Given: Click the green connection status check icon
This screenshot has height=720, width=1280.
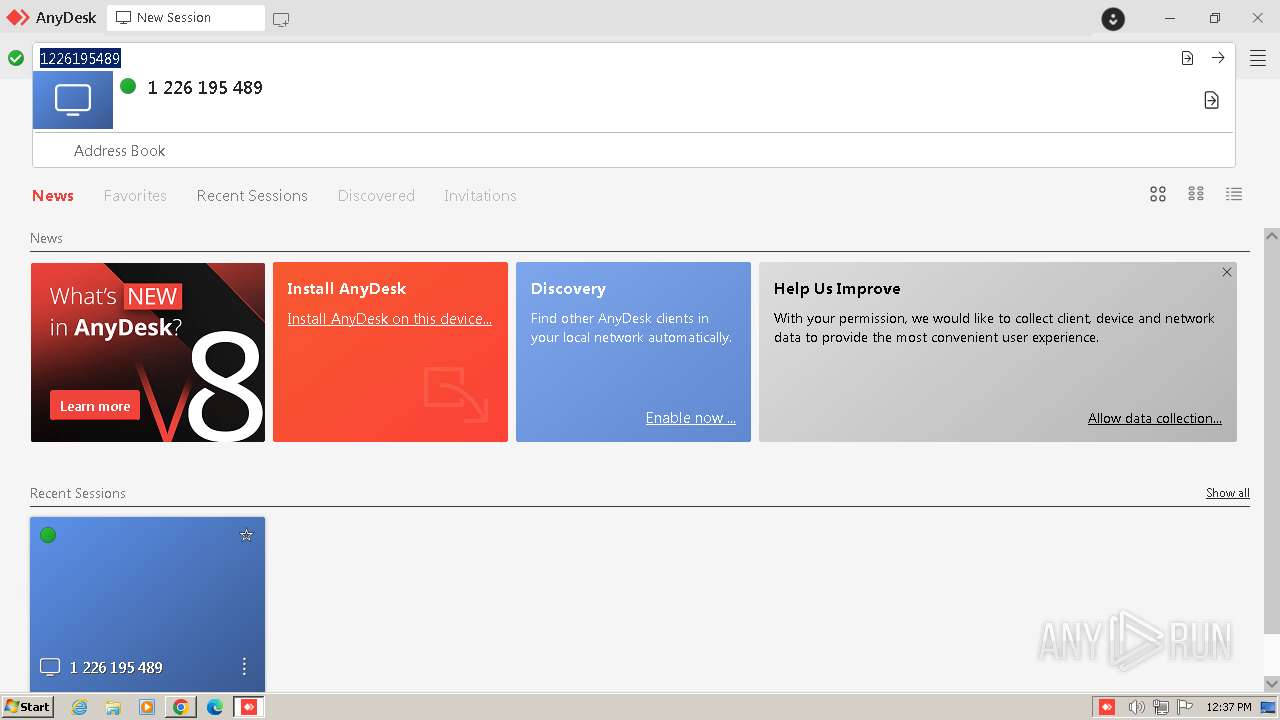Looking at the screenshot, I should [16, 58].
